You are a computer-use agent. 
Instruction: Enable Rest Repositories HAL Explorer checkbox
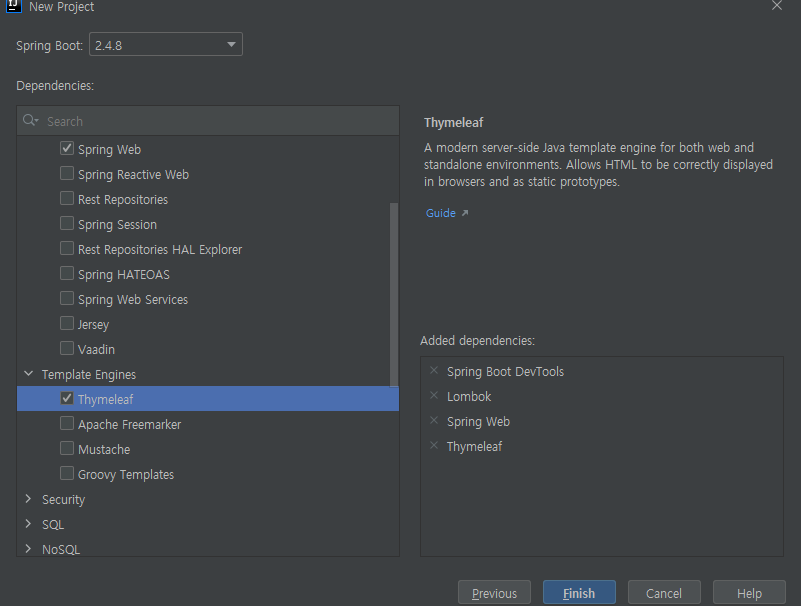pos(67,248)
